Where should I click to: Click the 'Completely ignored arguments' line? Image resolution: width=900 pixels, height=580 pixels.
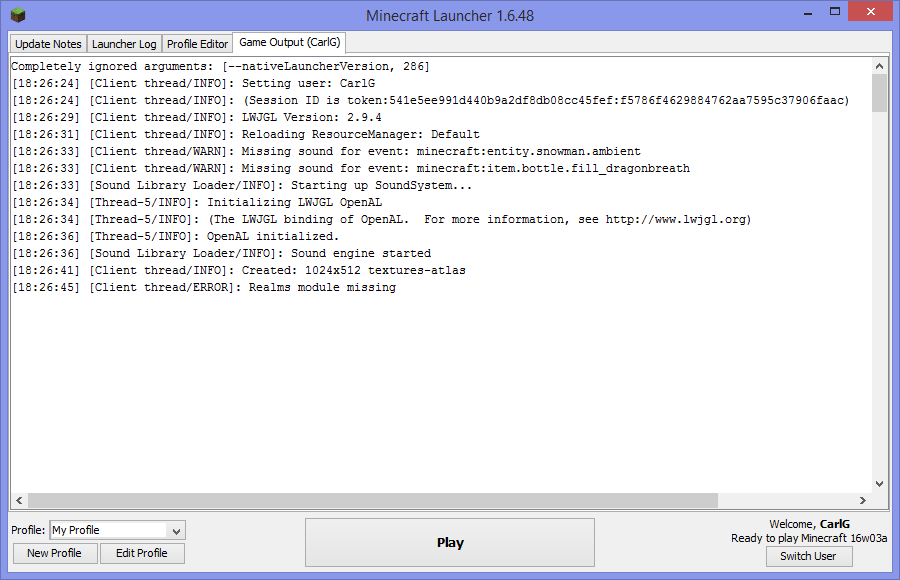coord(220,66)
